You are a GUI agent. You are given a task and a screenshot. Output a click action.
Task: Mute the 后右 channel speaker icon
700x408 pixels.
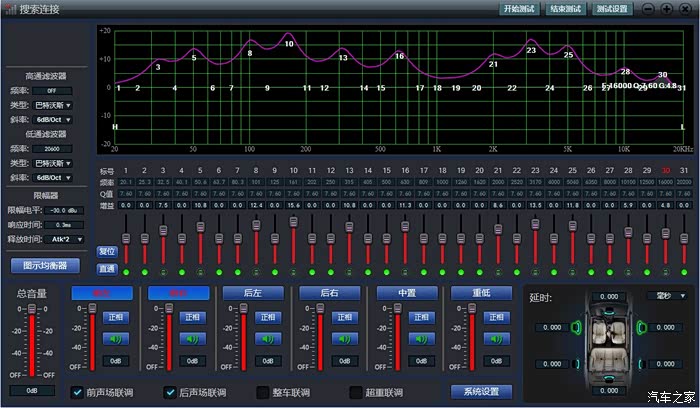[x=344, y=339]
